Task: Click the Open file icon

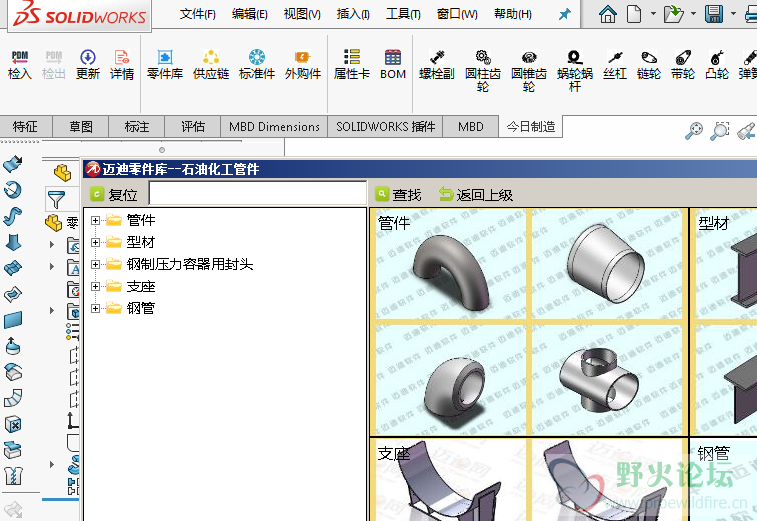Action: [673, 14]
